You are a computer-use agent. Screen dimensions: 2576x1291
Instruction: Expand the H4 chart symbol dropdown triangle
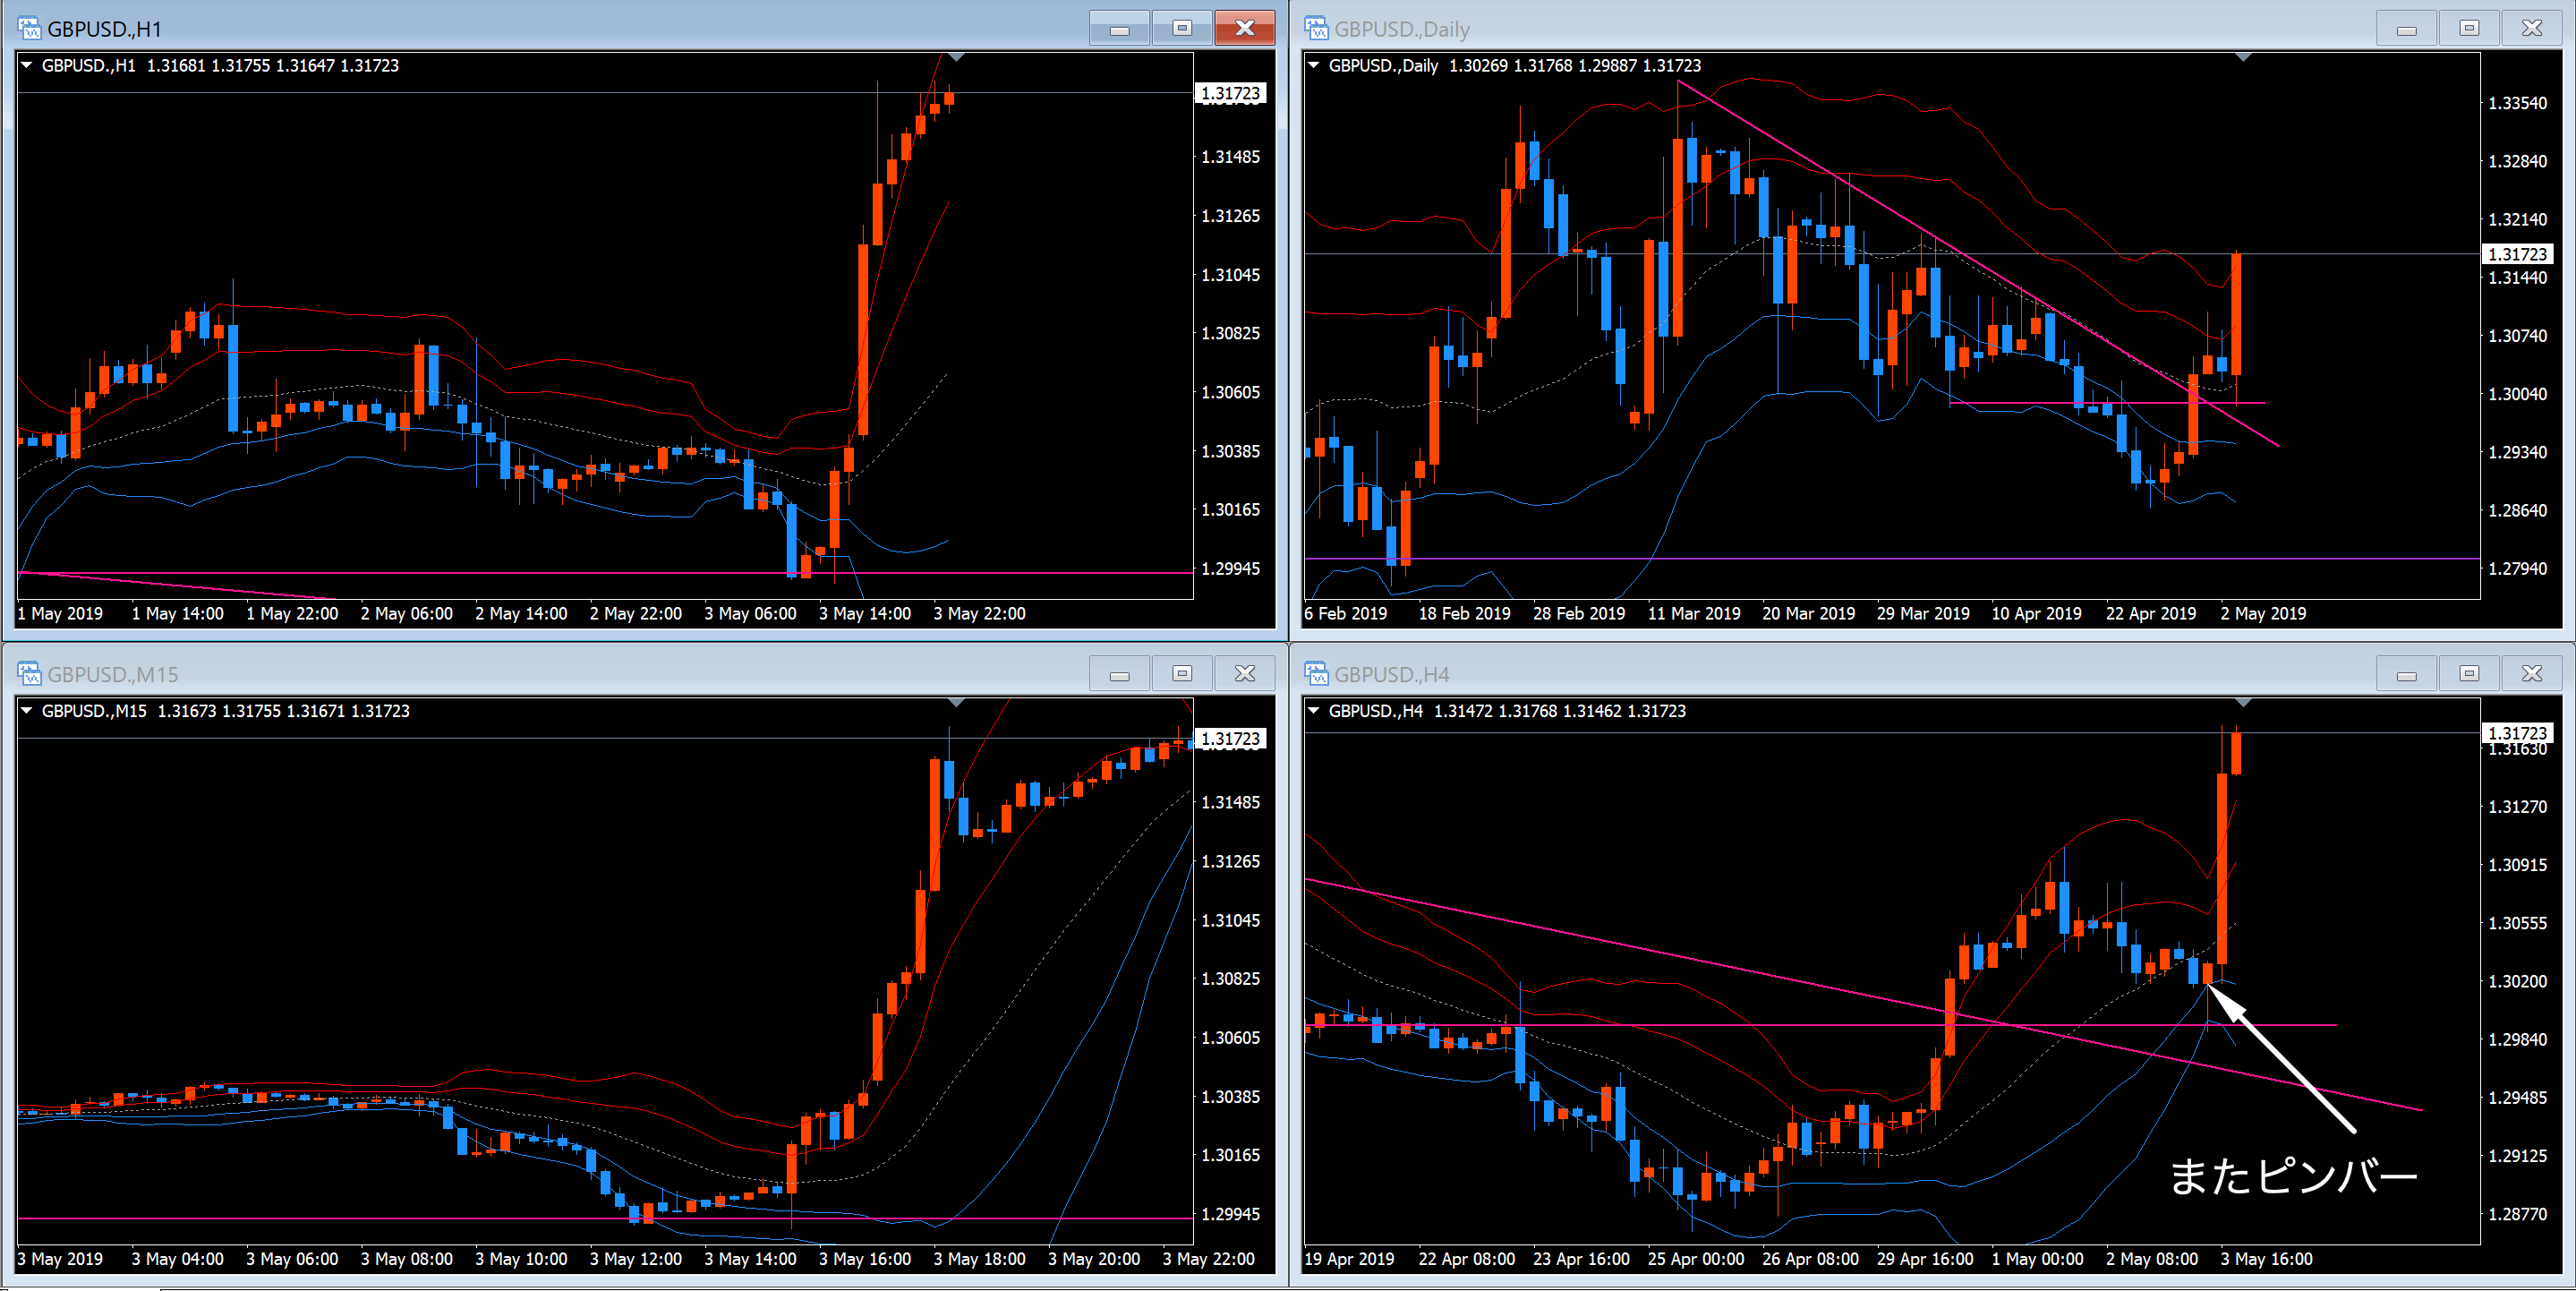point(1314,711)
